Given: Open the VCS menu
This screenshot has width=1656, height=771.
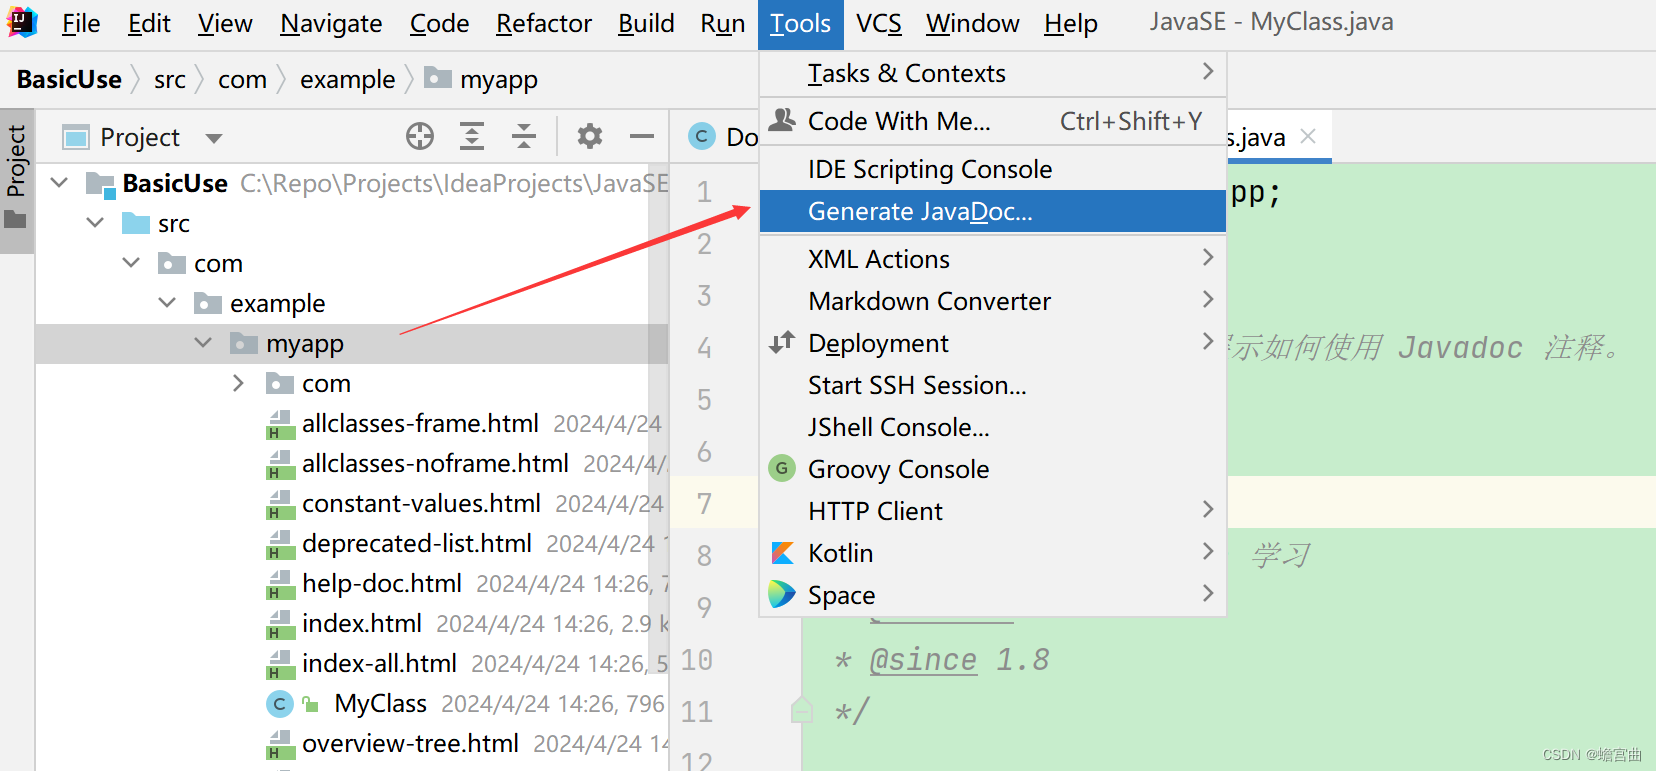Looking at the screenshot, I should coord(879,23).
